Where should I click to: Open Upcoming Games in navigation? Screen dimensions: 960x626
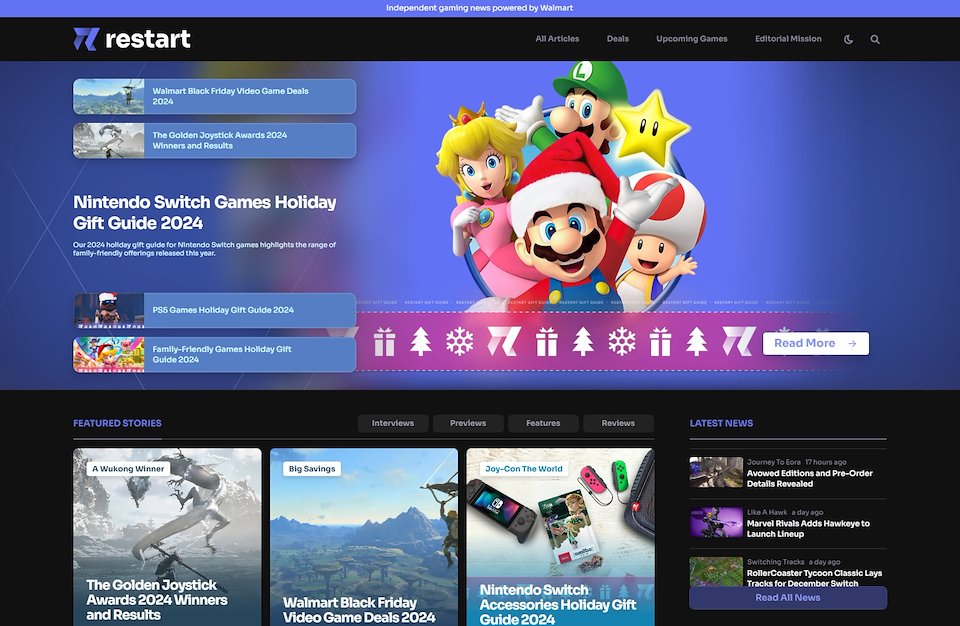(692, 39)
